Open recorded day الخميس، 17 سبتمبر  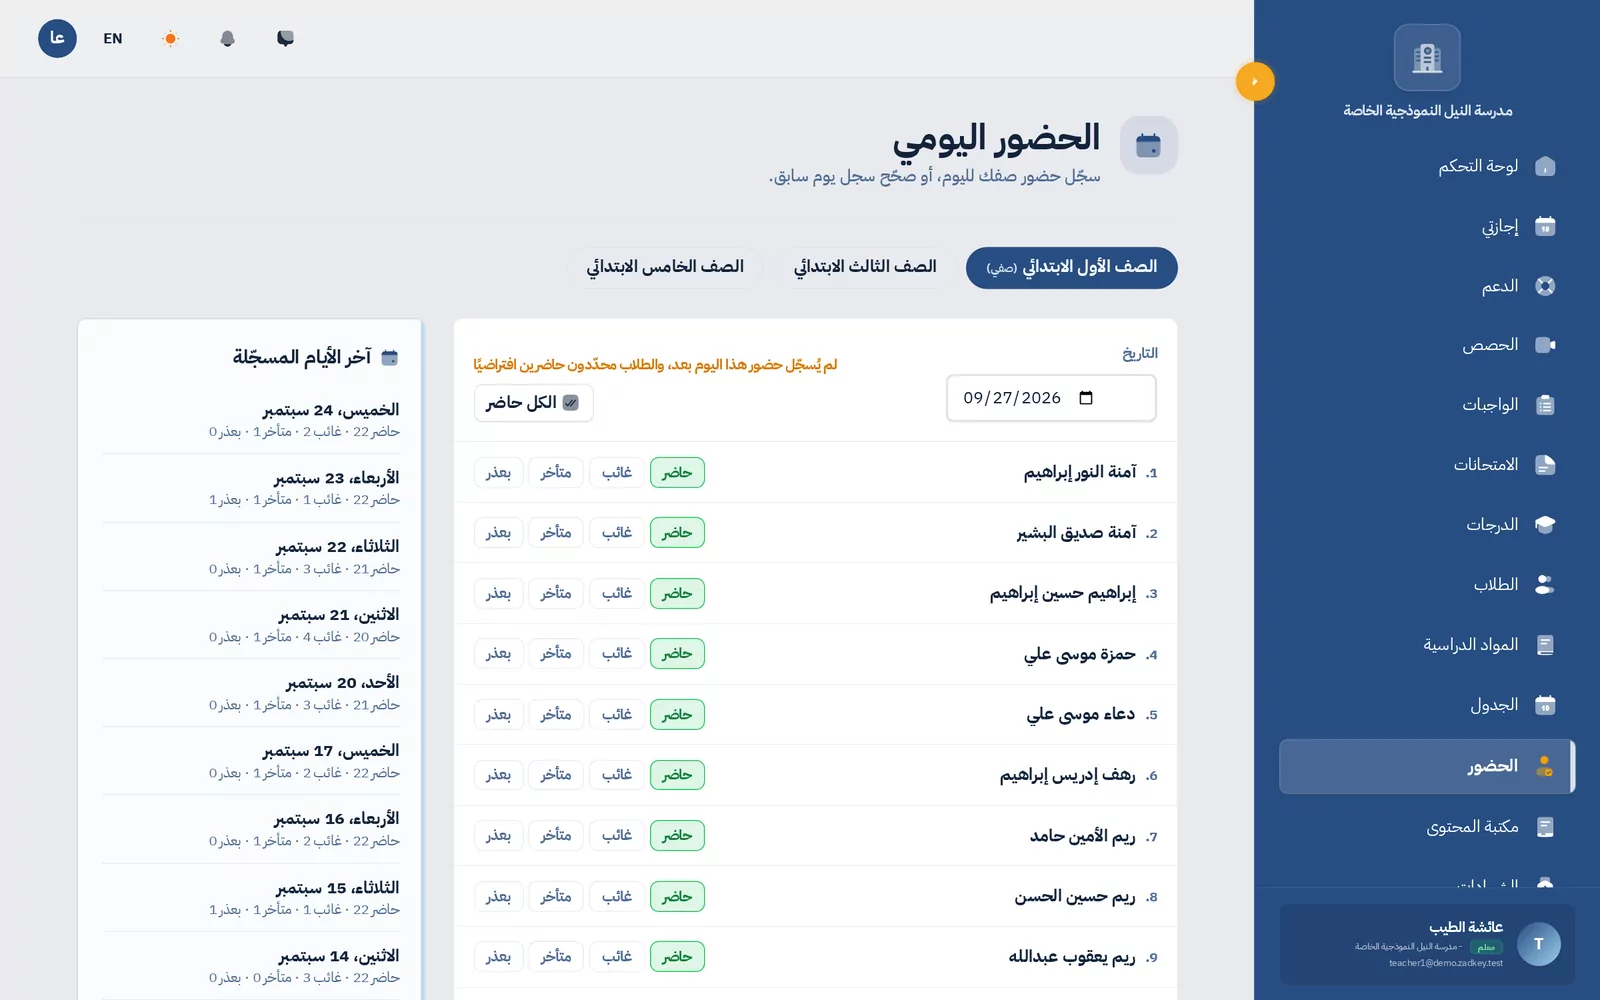(250, 761)
